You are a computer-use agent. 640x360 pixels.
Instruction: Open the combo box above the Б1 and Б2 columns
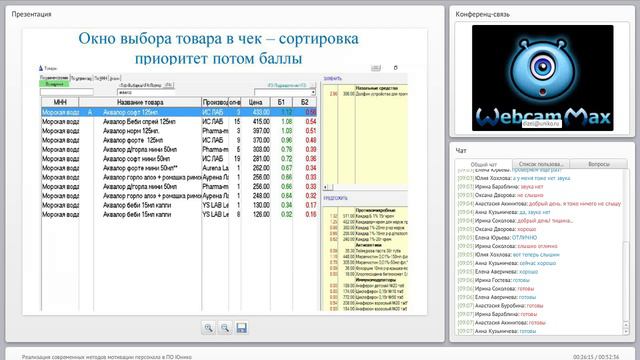[285, 93]
